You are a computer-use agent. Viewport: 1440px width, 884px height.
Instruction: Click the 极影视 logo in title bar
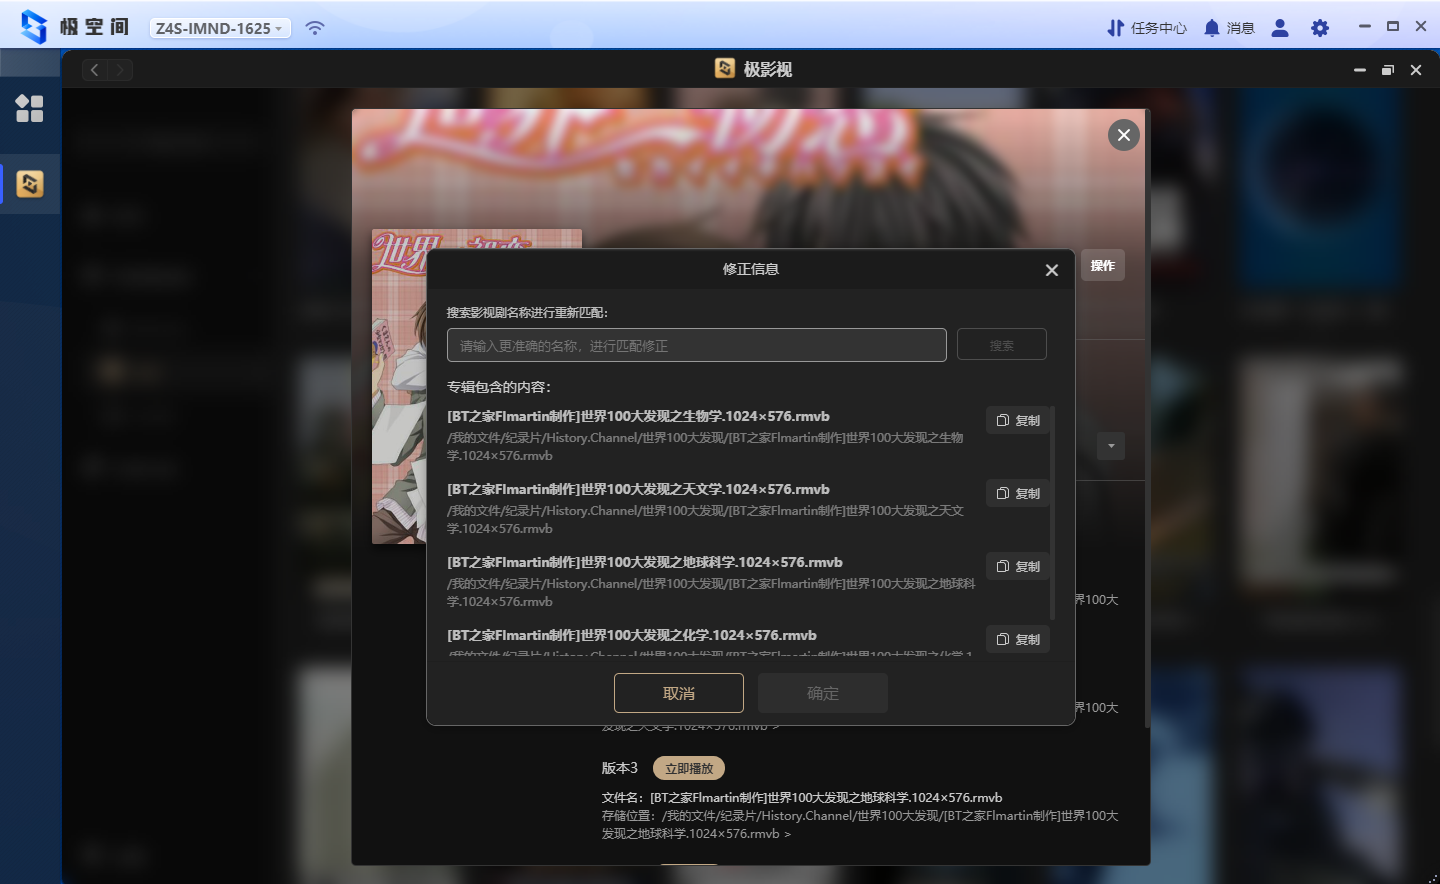point(725,68)
